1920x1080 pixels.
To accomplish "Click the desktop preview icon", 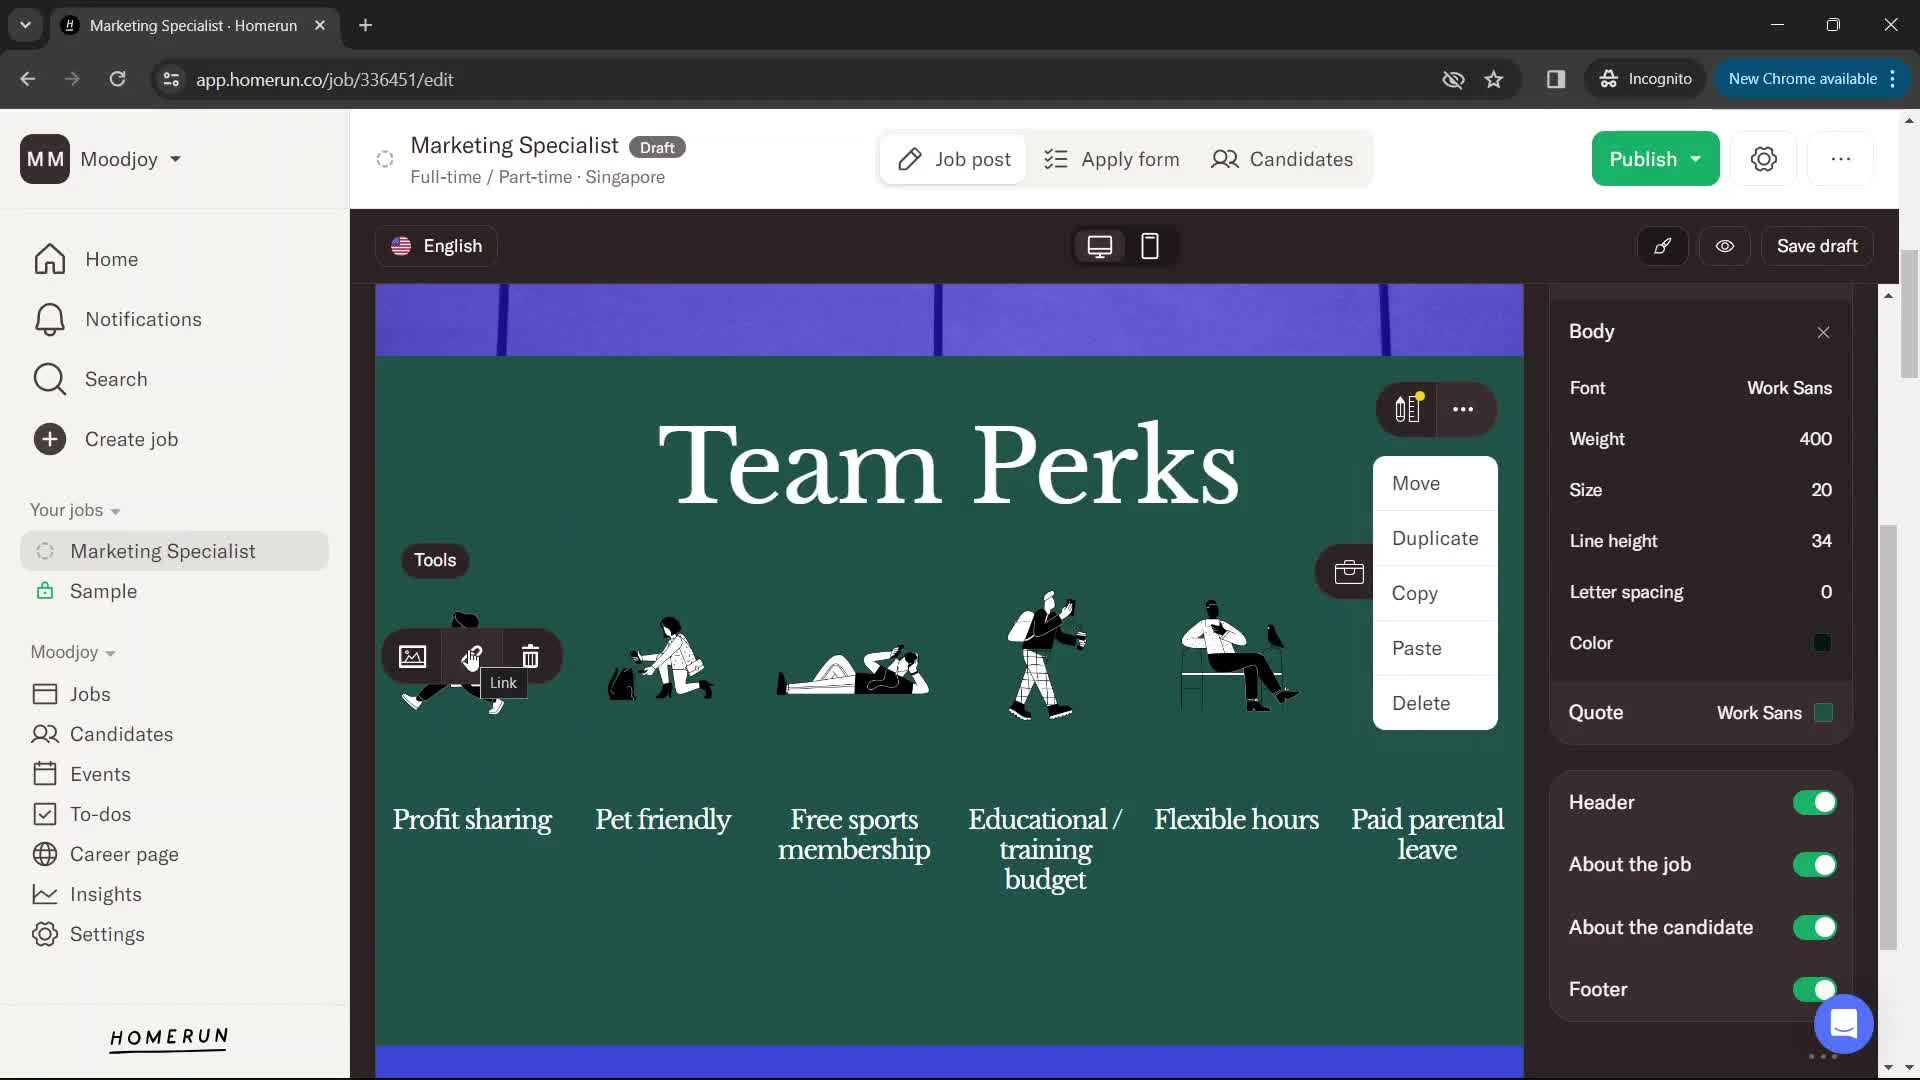I will click(1098, 245).
